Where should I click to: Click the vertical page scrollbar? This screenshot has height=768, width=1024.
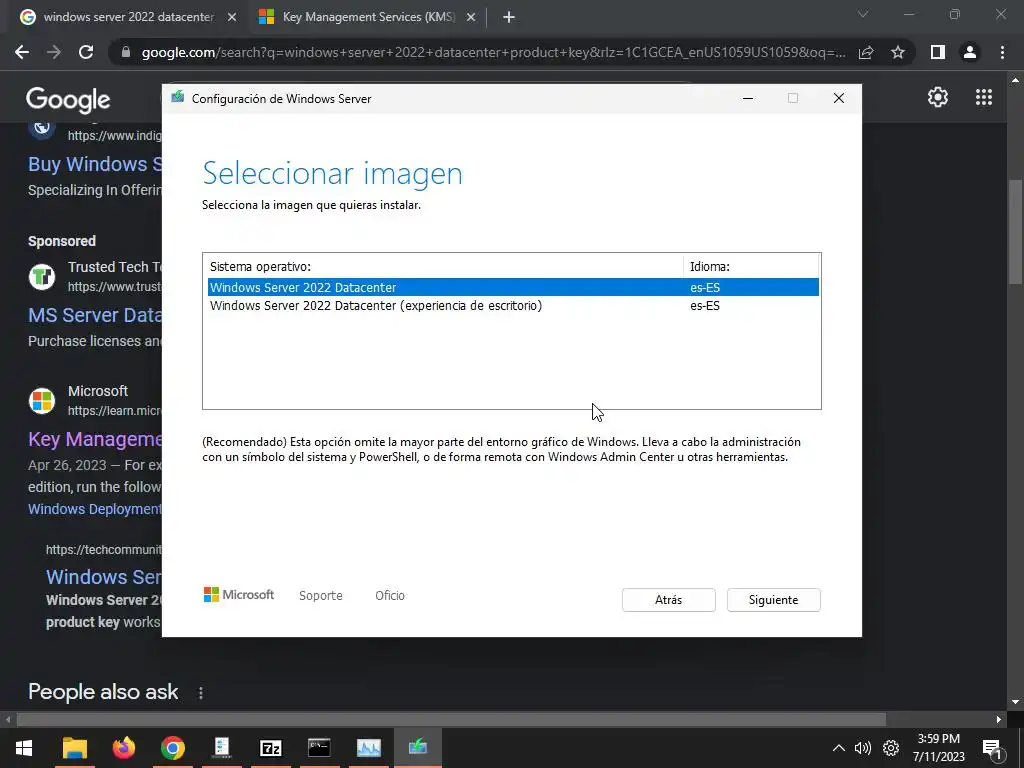(1015, 232)
